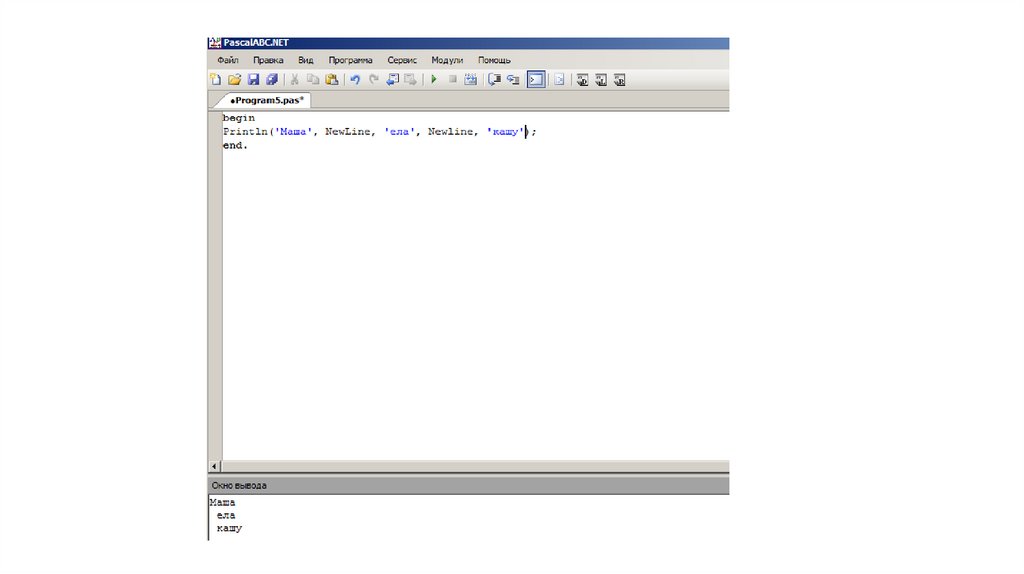Click 'ела' in the output window
Image resolution: width=1024 pixels, height=574 pixels.
(x=226, y=515)
